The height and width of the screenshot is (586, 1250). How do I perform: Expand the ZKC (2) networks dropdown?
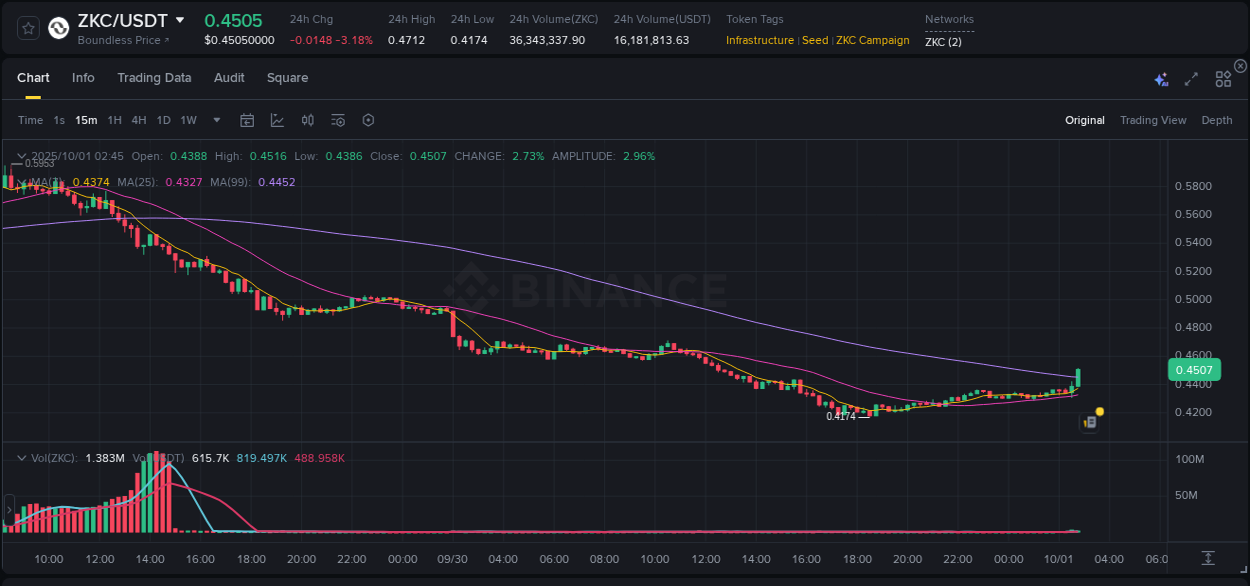(x=943, y=42)
